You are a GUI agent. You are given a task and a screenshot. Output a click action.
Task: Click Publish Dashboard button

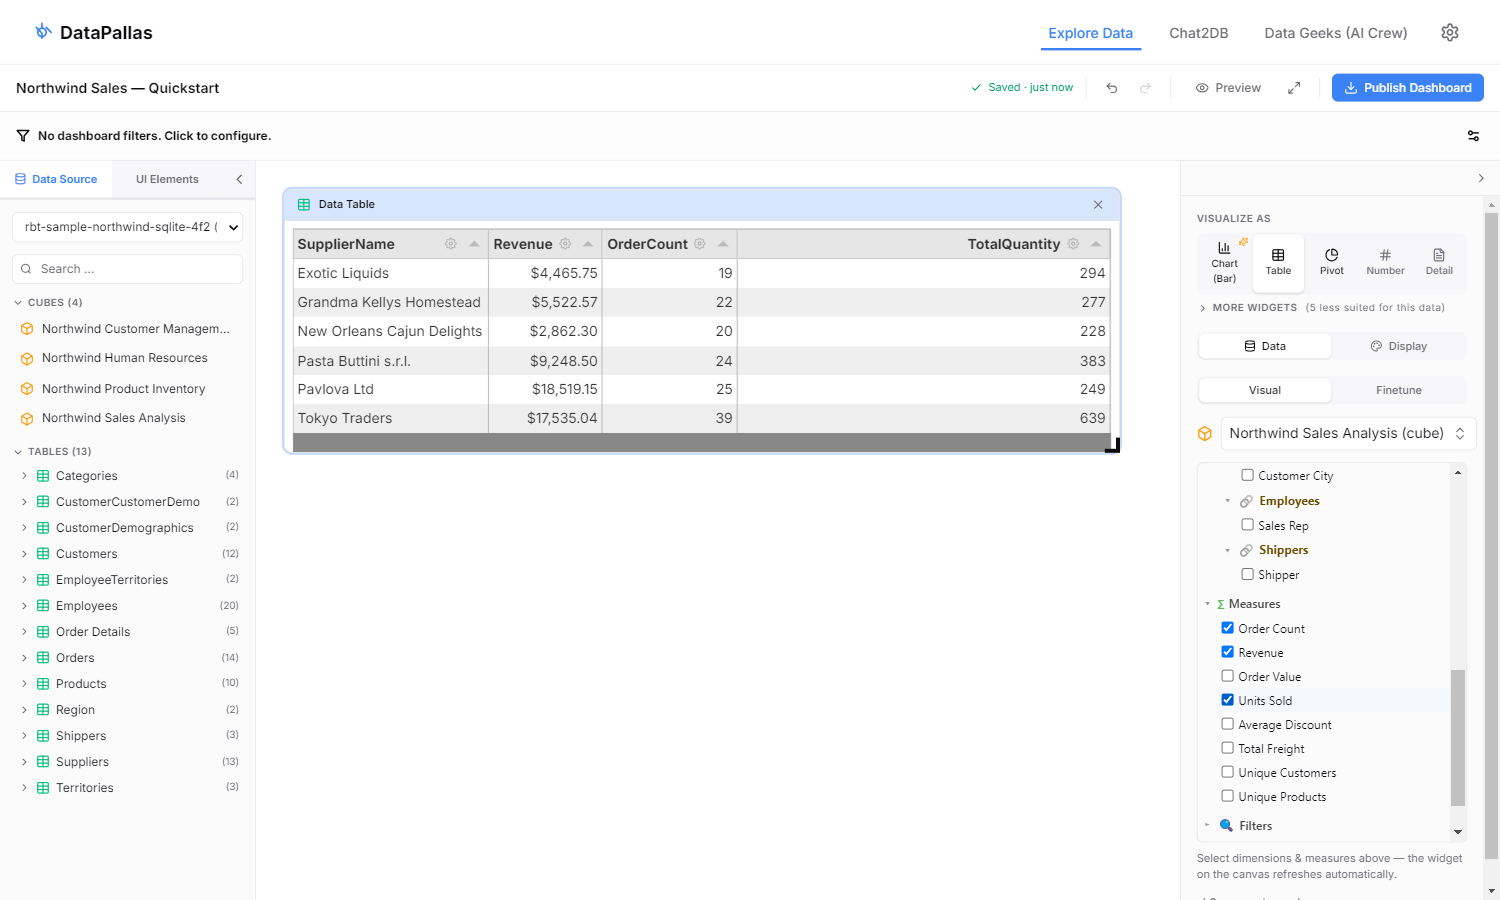1408,88
